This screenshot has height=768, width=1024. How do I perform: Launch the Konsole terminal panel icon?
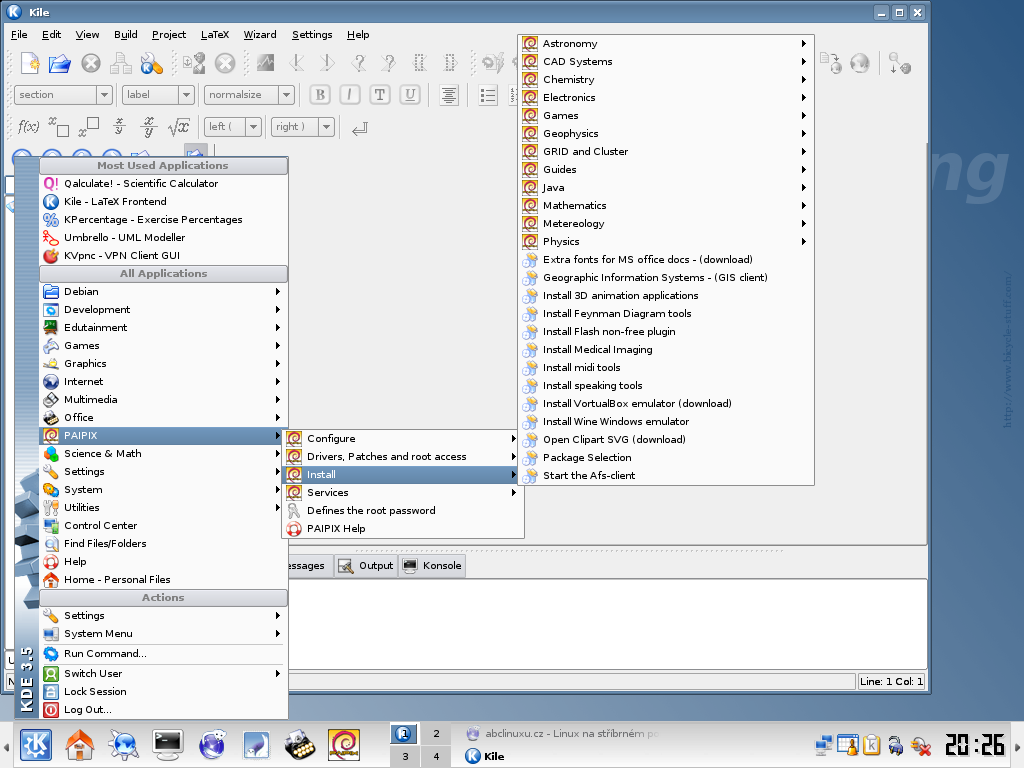pyautogui.click(x=167, y=744)
